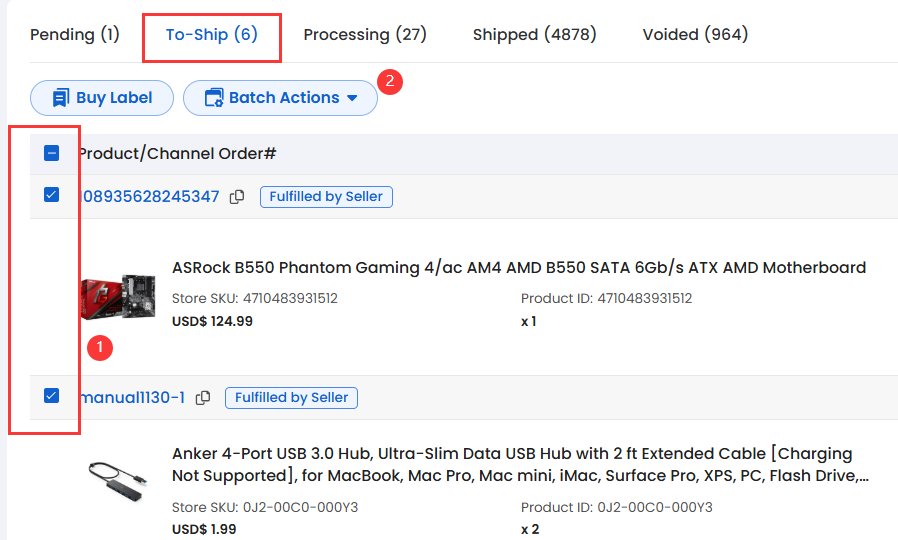Click the Buy Label document icon
This screenshot has height=540, width=898.
pyautogui.click(x=61, y=98)
